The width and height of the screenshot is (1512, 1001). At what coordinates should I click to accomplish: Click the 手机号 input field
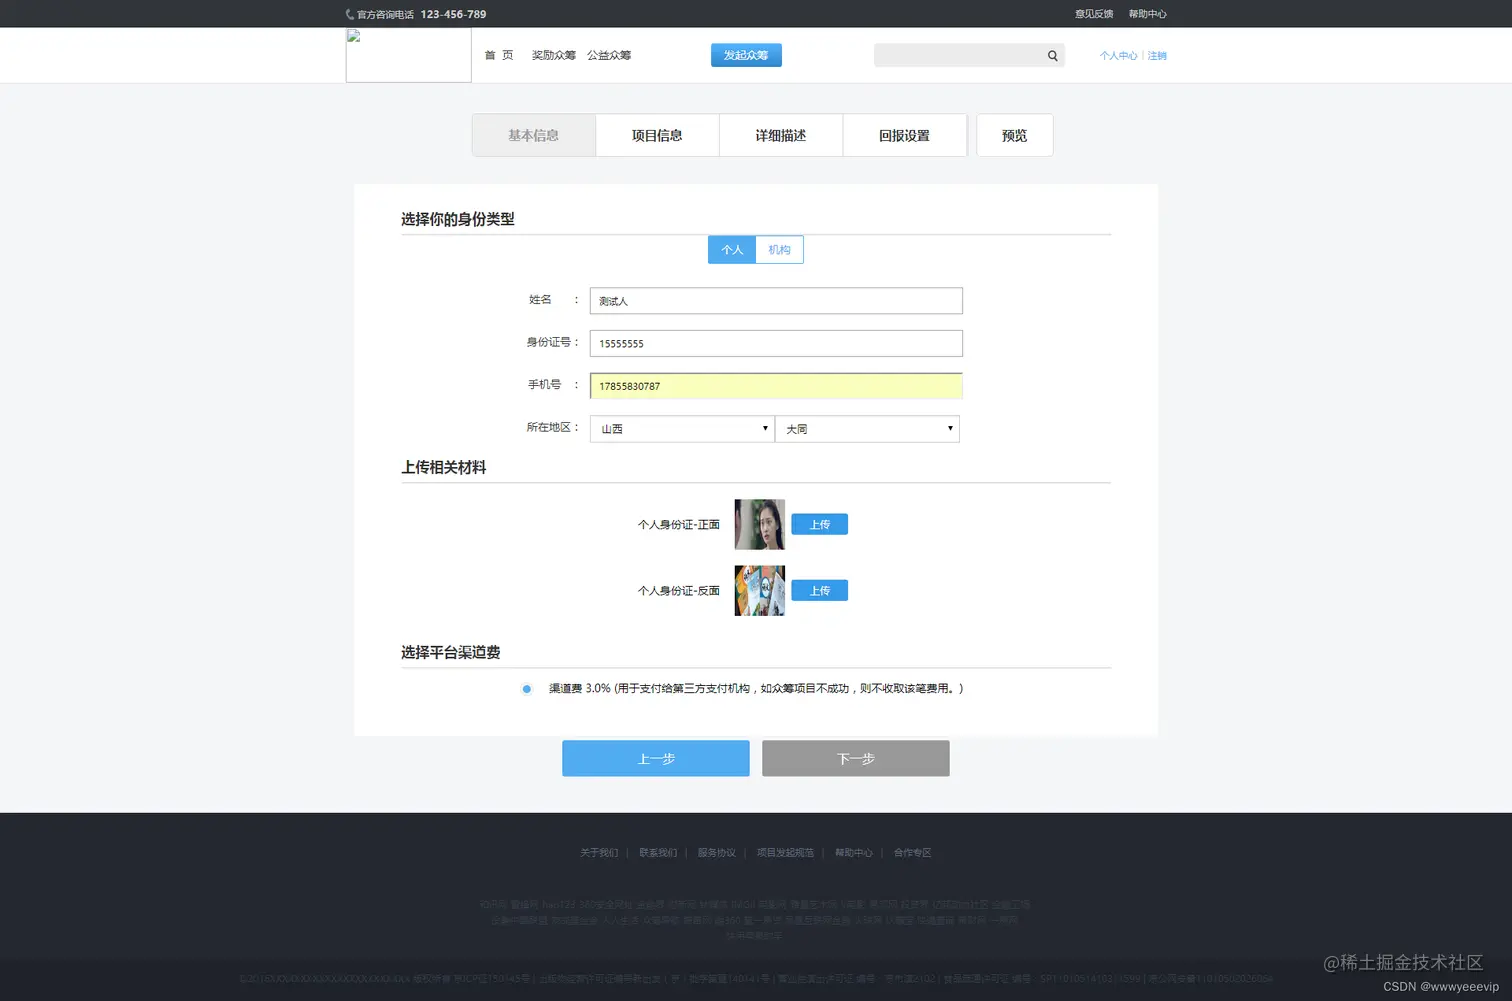[x=776, y=386]
